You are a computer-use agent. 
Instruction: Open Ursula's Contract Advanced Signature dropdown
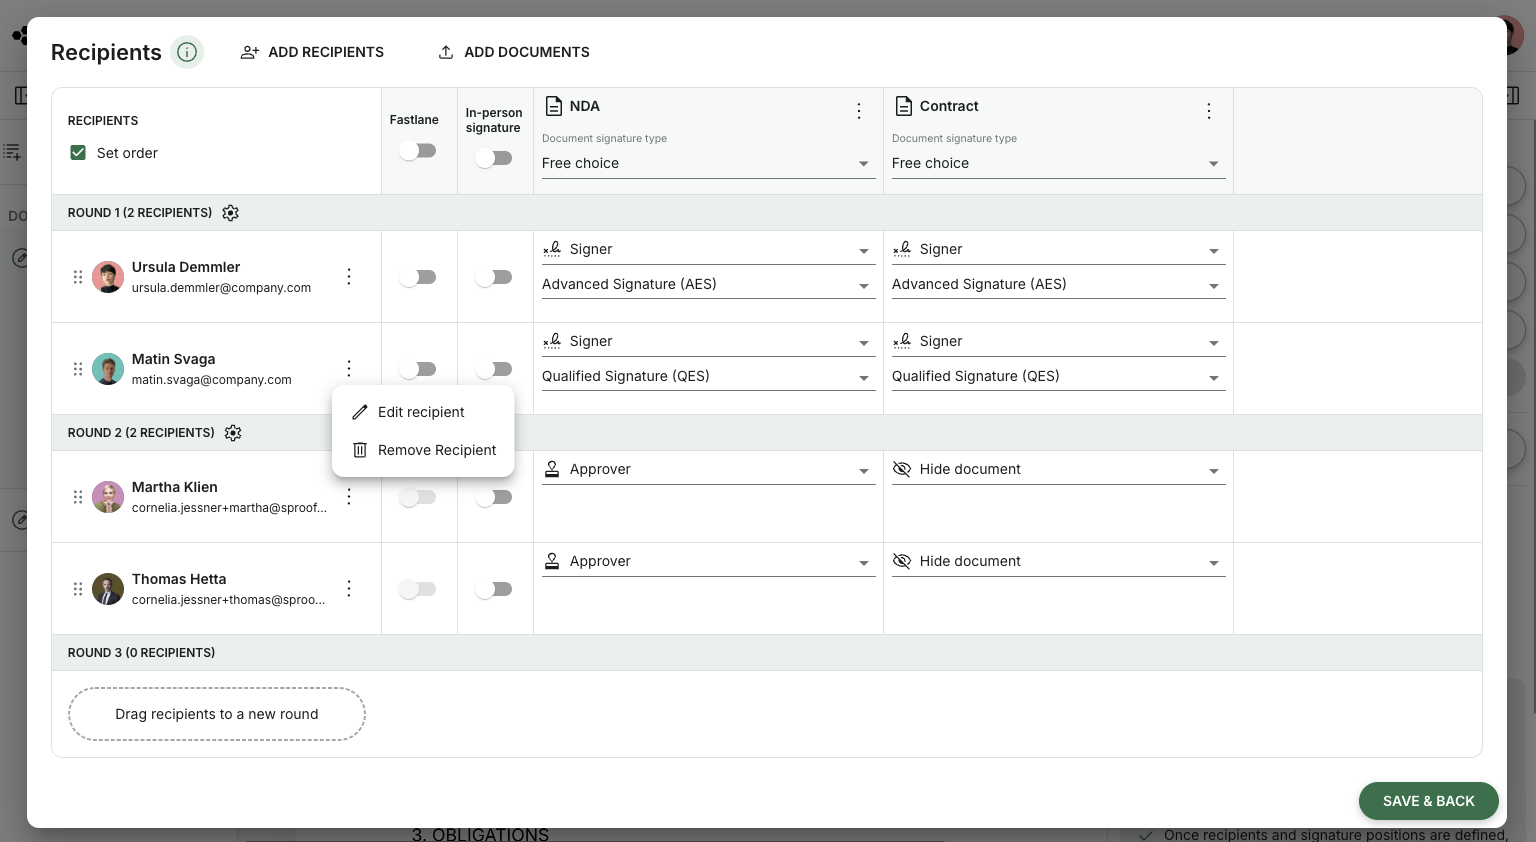pos(1058,285)
